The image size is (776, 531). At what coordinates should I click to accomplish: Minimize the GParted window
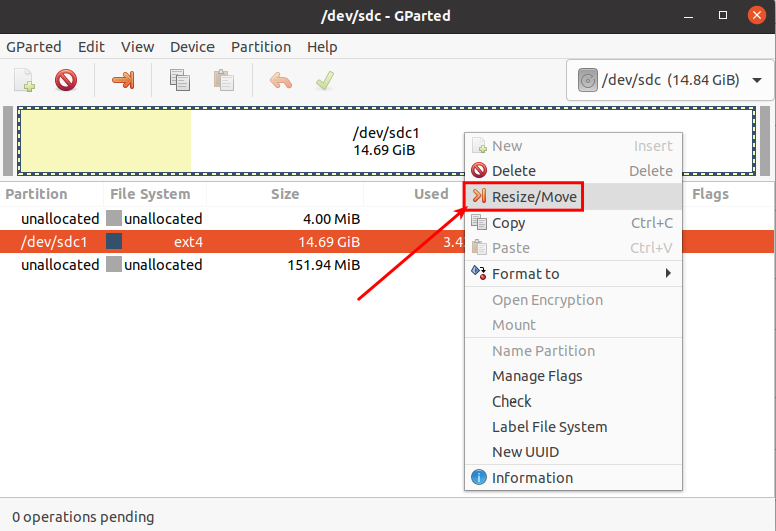coord(688,16)
